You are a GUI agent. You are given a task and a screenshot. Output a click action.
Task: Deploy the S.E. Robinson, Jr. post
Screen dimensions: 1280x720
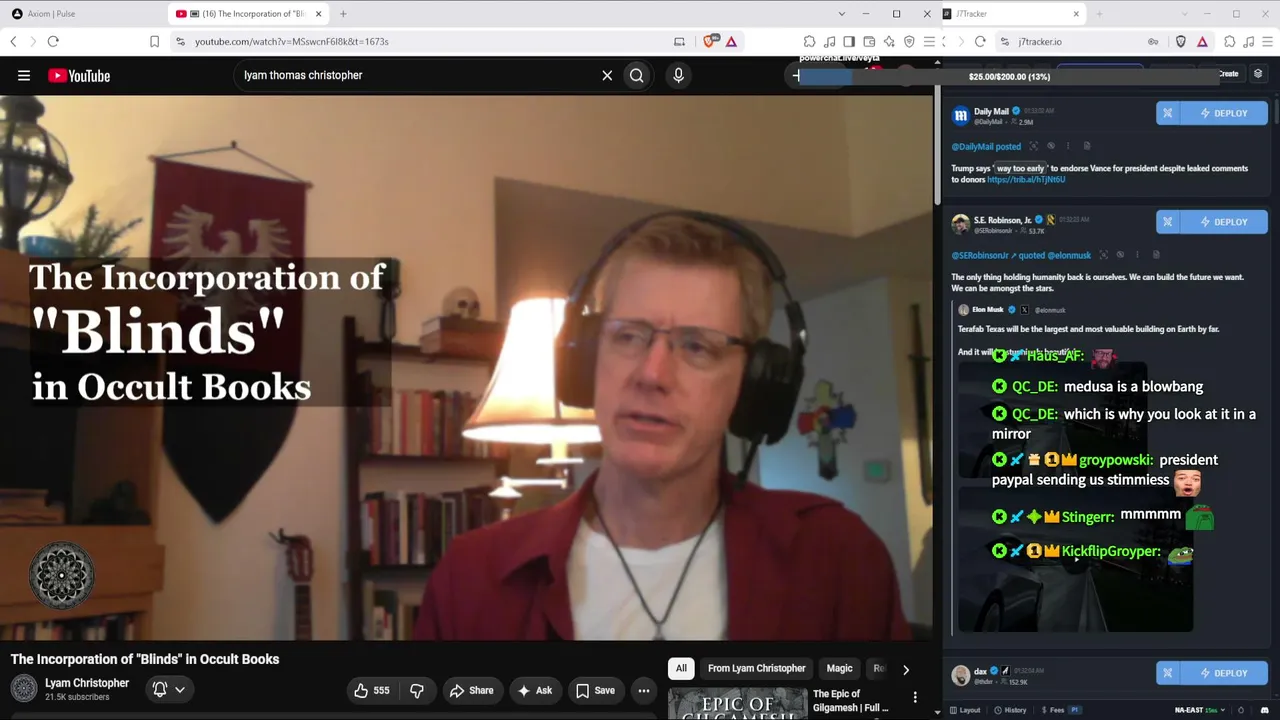1224,222
